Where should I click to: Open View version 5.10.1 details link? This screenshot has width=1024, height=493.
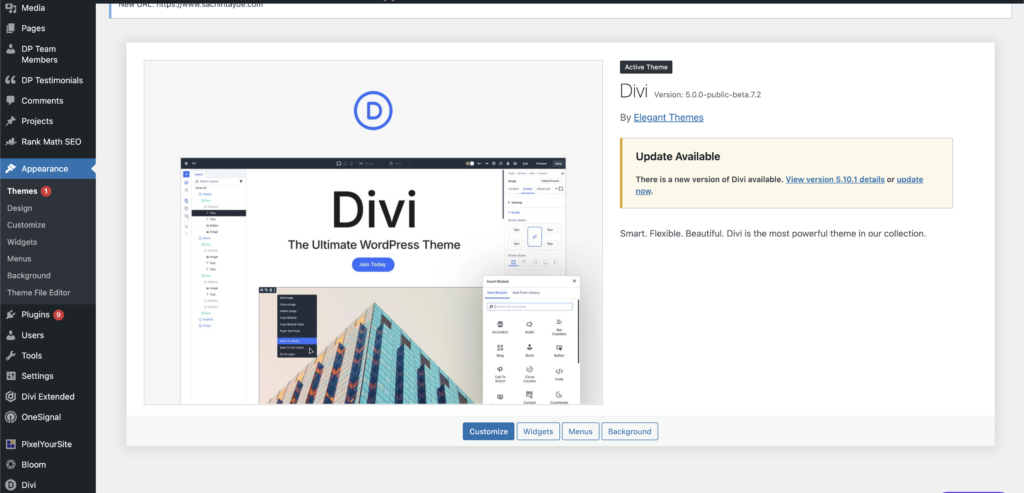[835, 179]
